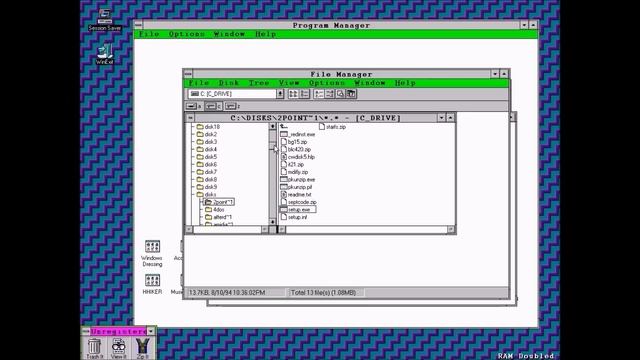Screen dimensions: 640x360
Task: Select file bg15.zip
Action: 294,142
